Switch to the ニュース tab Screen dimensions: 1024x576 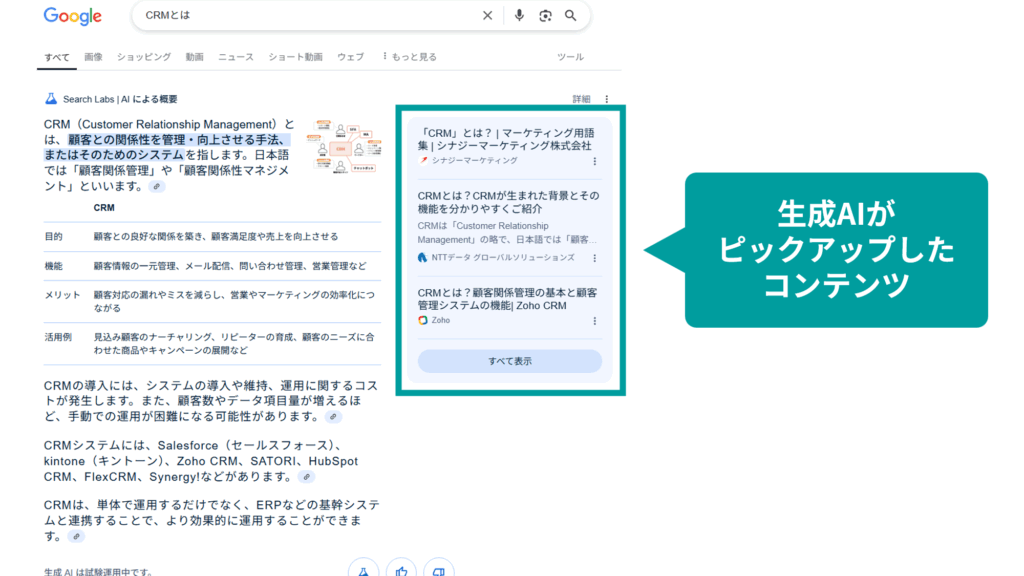pyautogui.click(x=236, y=57)
